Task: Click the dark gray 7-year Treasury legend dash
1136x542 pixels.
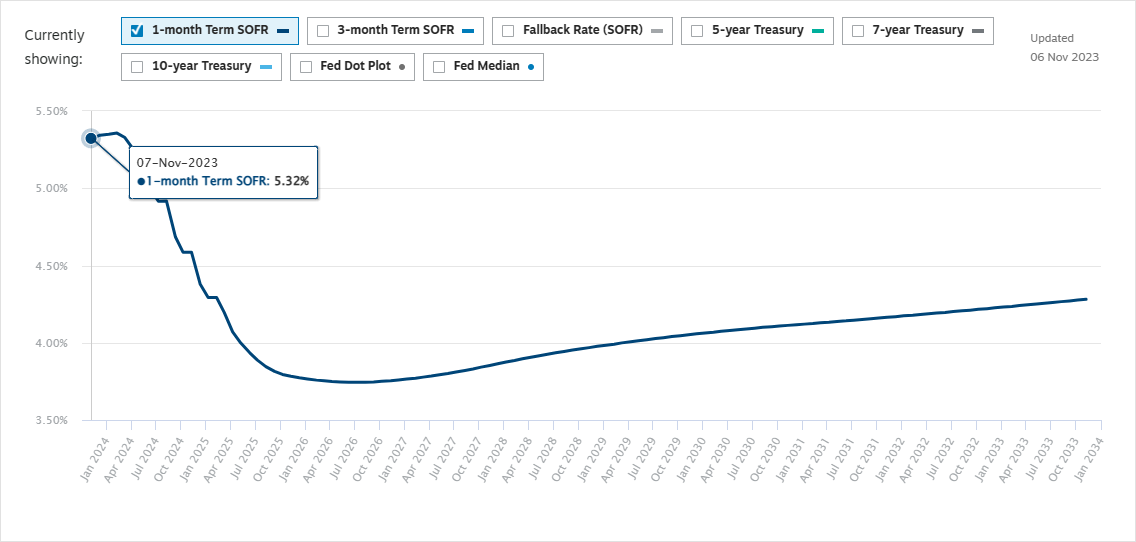Action: [x=977, y=31]
